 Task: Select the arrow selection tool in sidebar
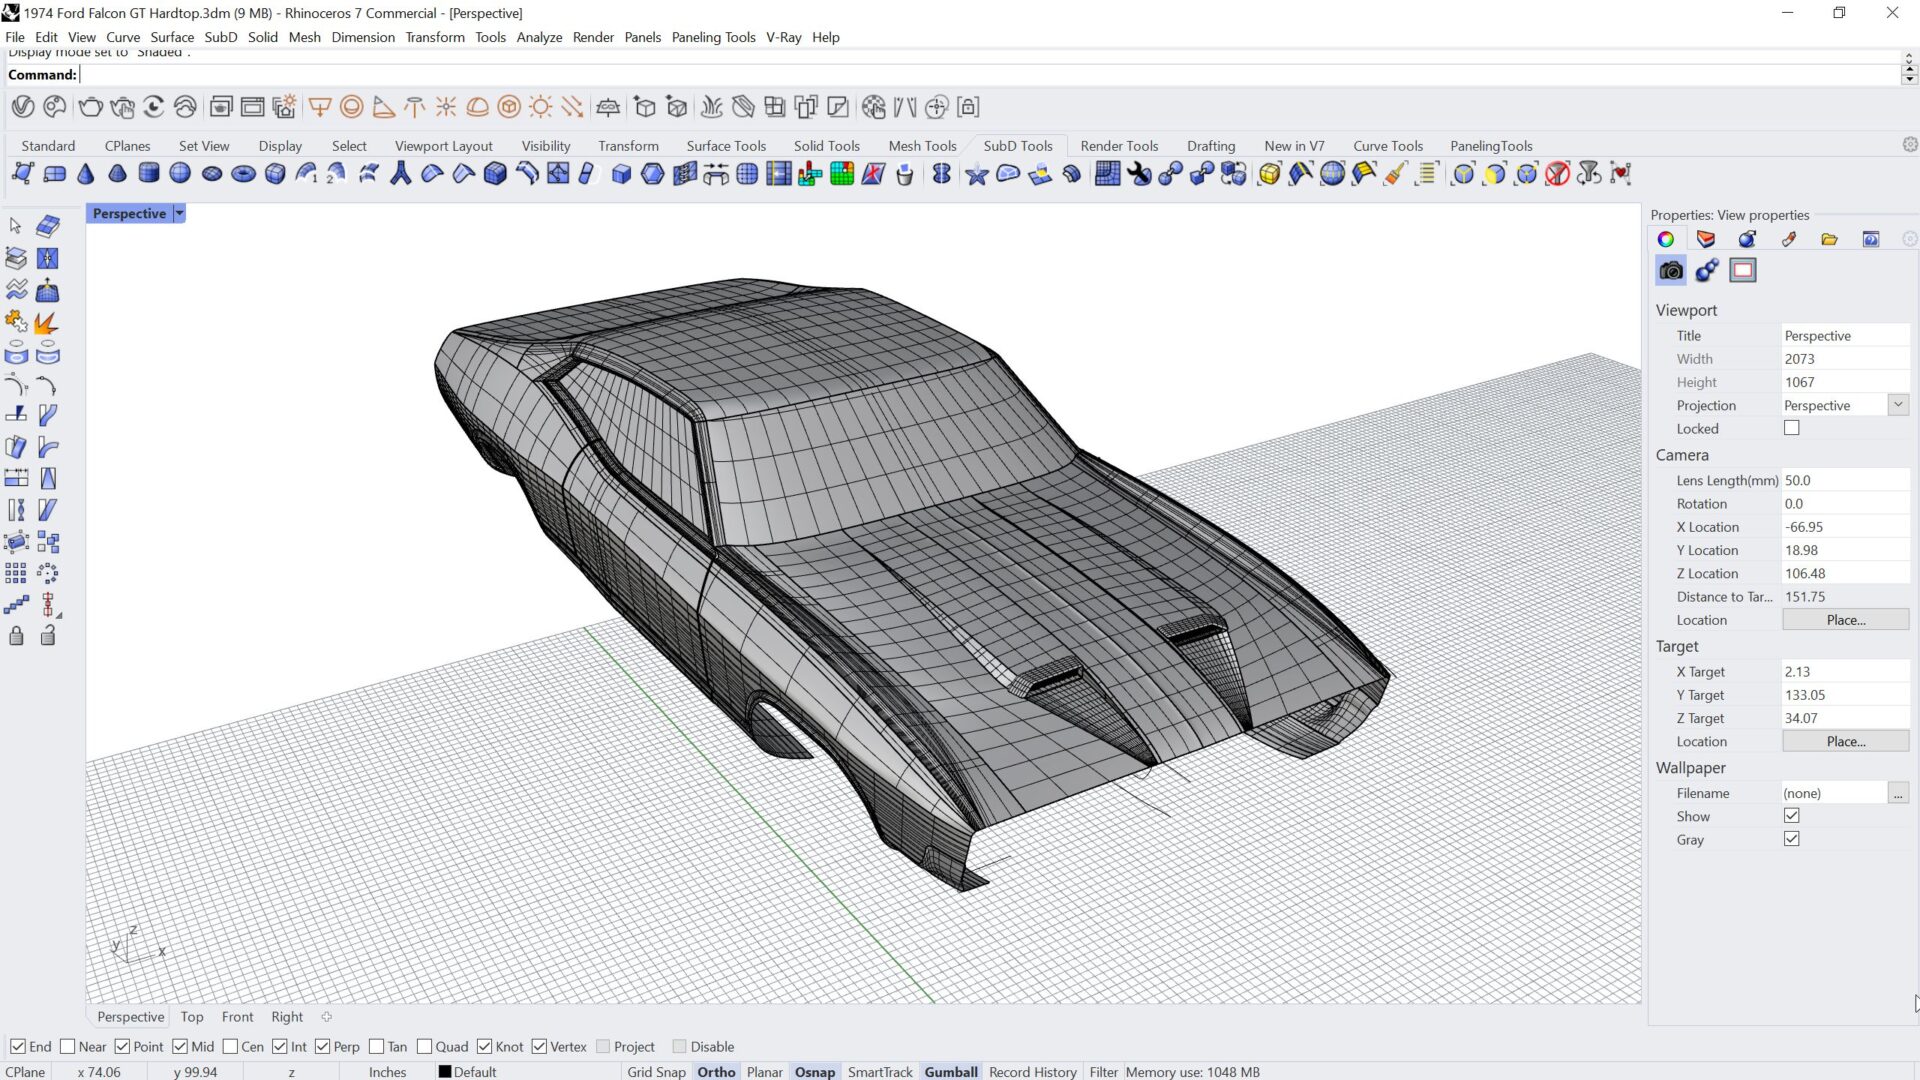click(x=15, y=225)
